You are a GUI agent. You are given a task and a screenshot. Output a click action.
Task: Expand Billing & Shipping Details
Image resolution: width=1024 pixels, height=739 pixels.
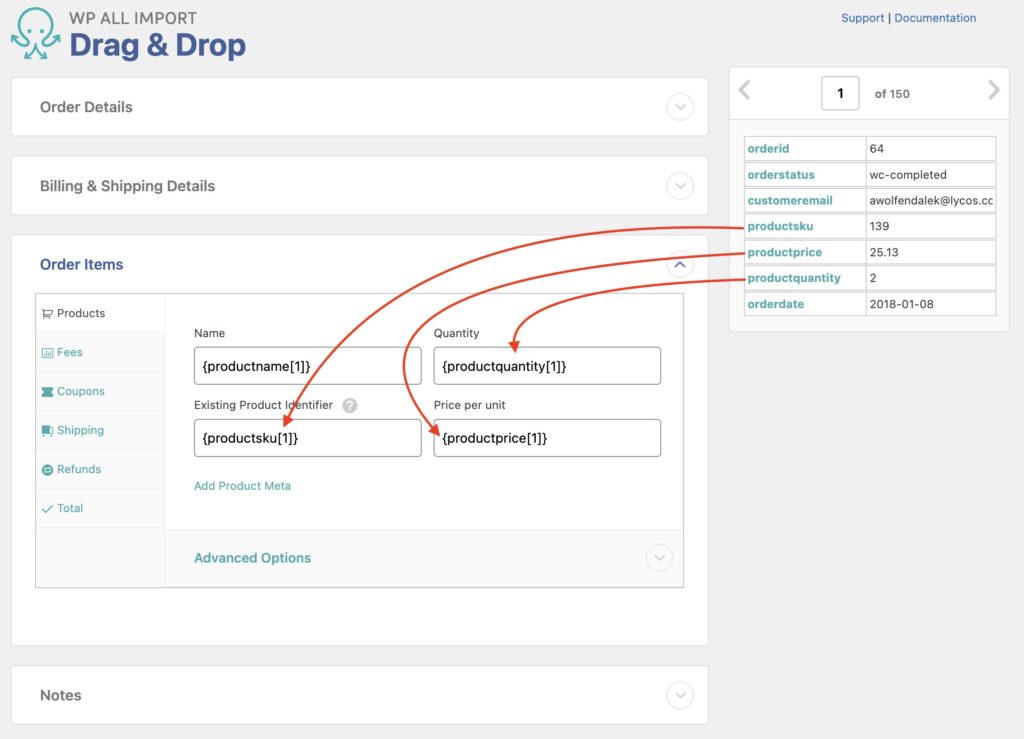[x=680, y=186]
